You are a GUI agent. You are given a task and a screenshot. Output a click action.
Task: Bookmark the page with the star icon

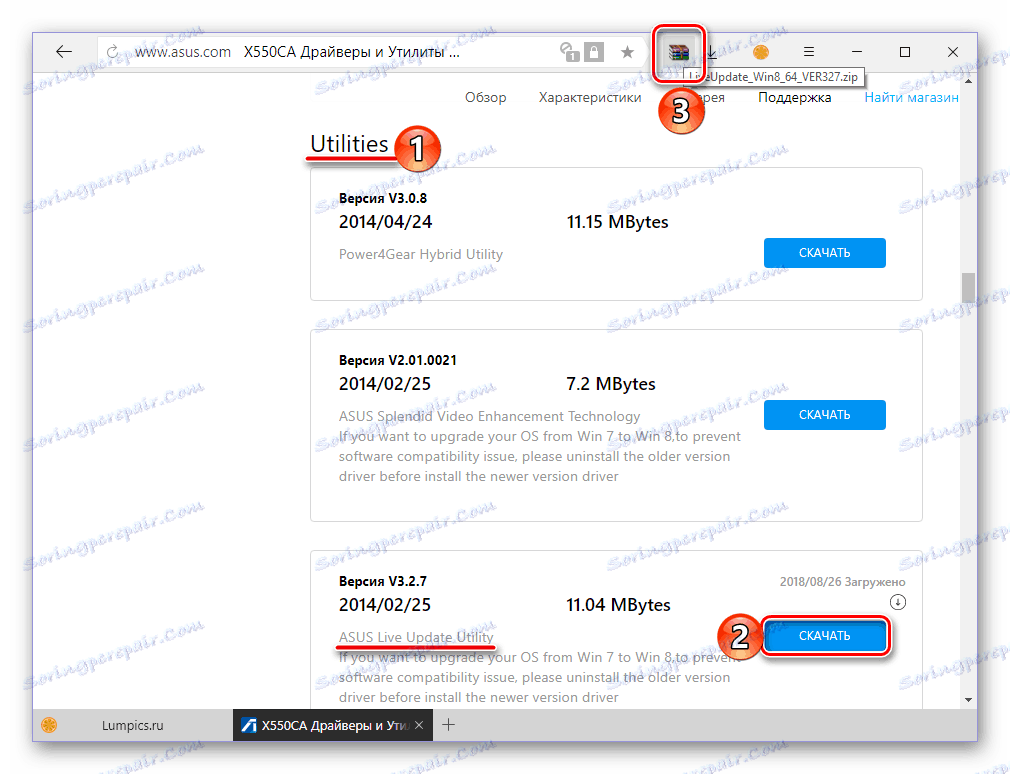tap(627, 52)
